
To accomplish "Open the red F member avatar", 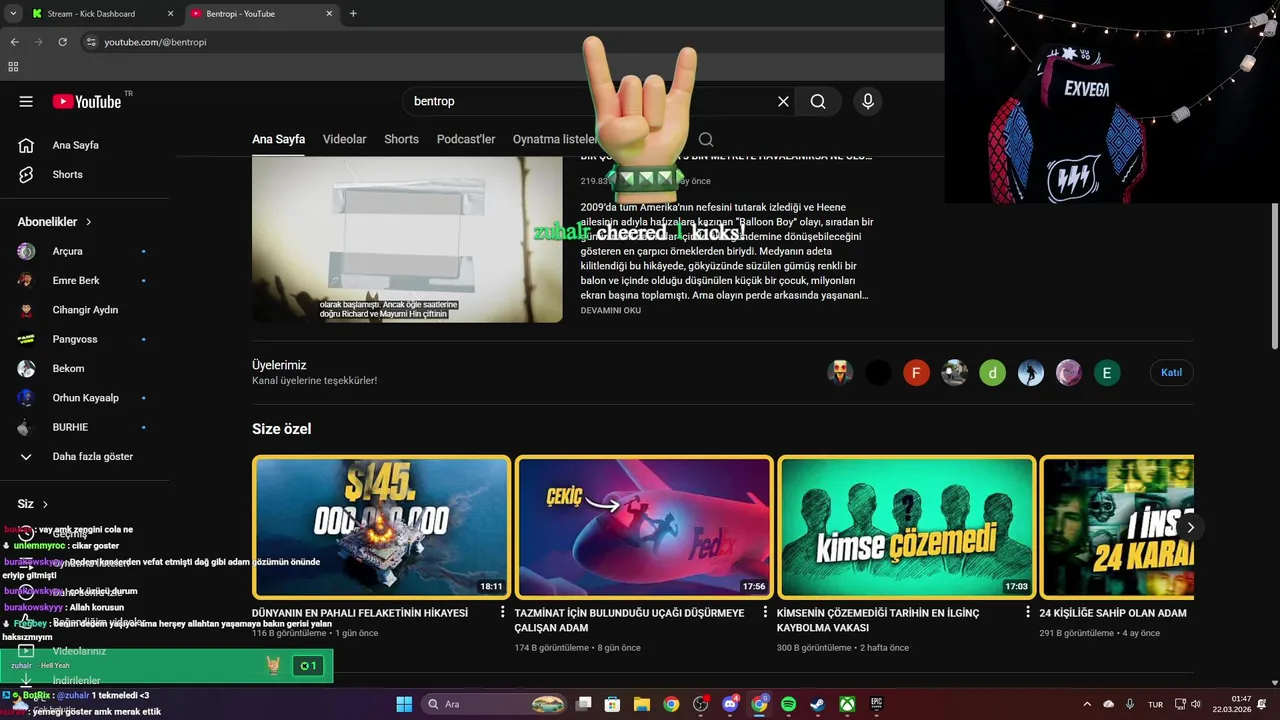I will [x=916, y=374].
